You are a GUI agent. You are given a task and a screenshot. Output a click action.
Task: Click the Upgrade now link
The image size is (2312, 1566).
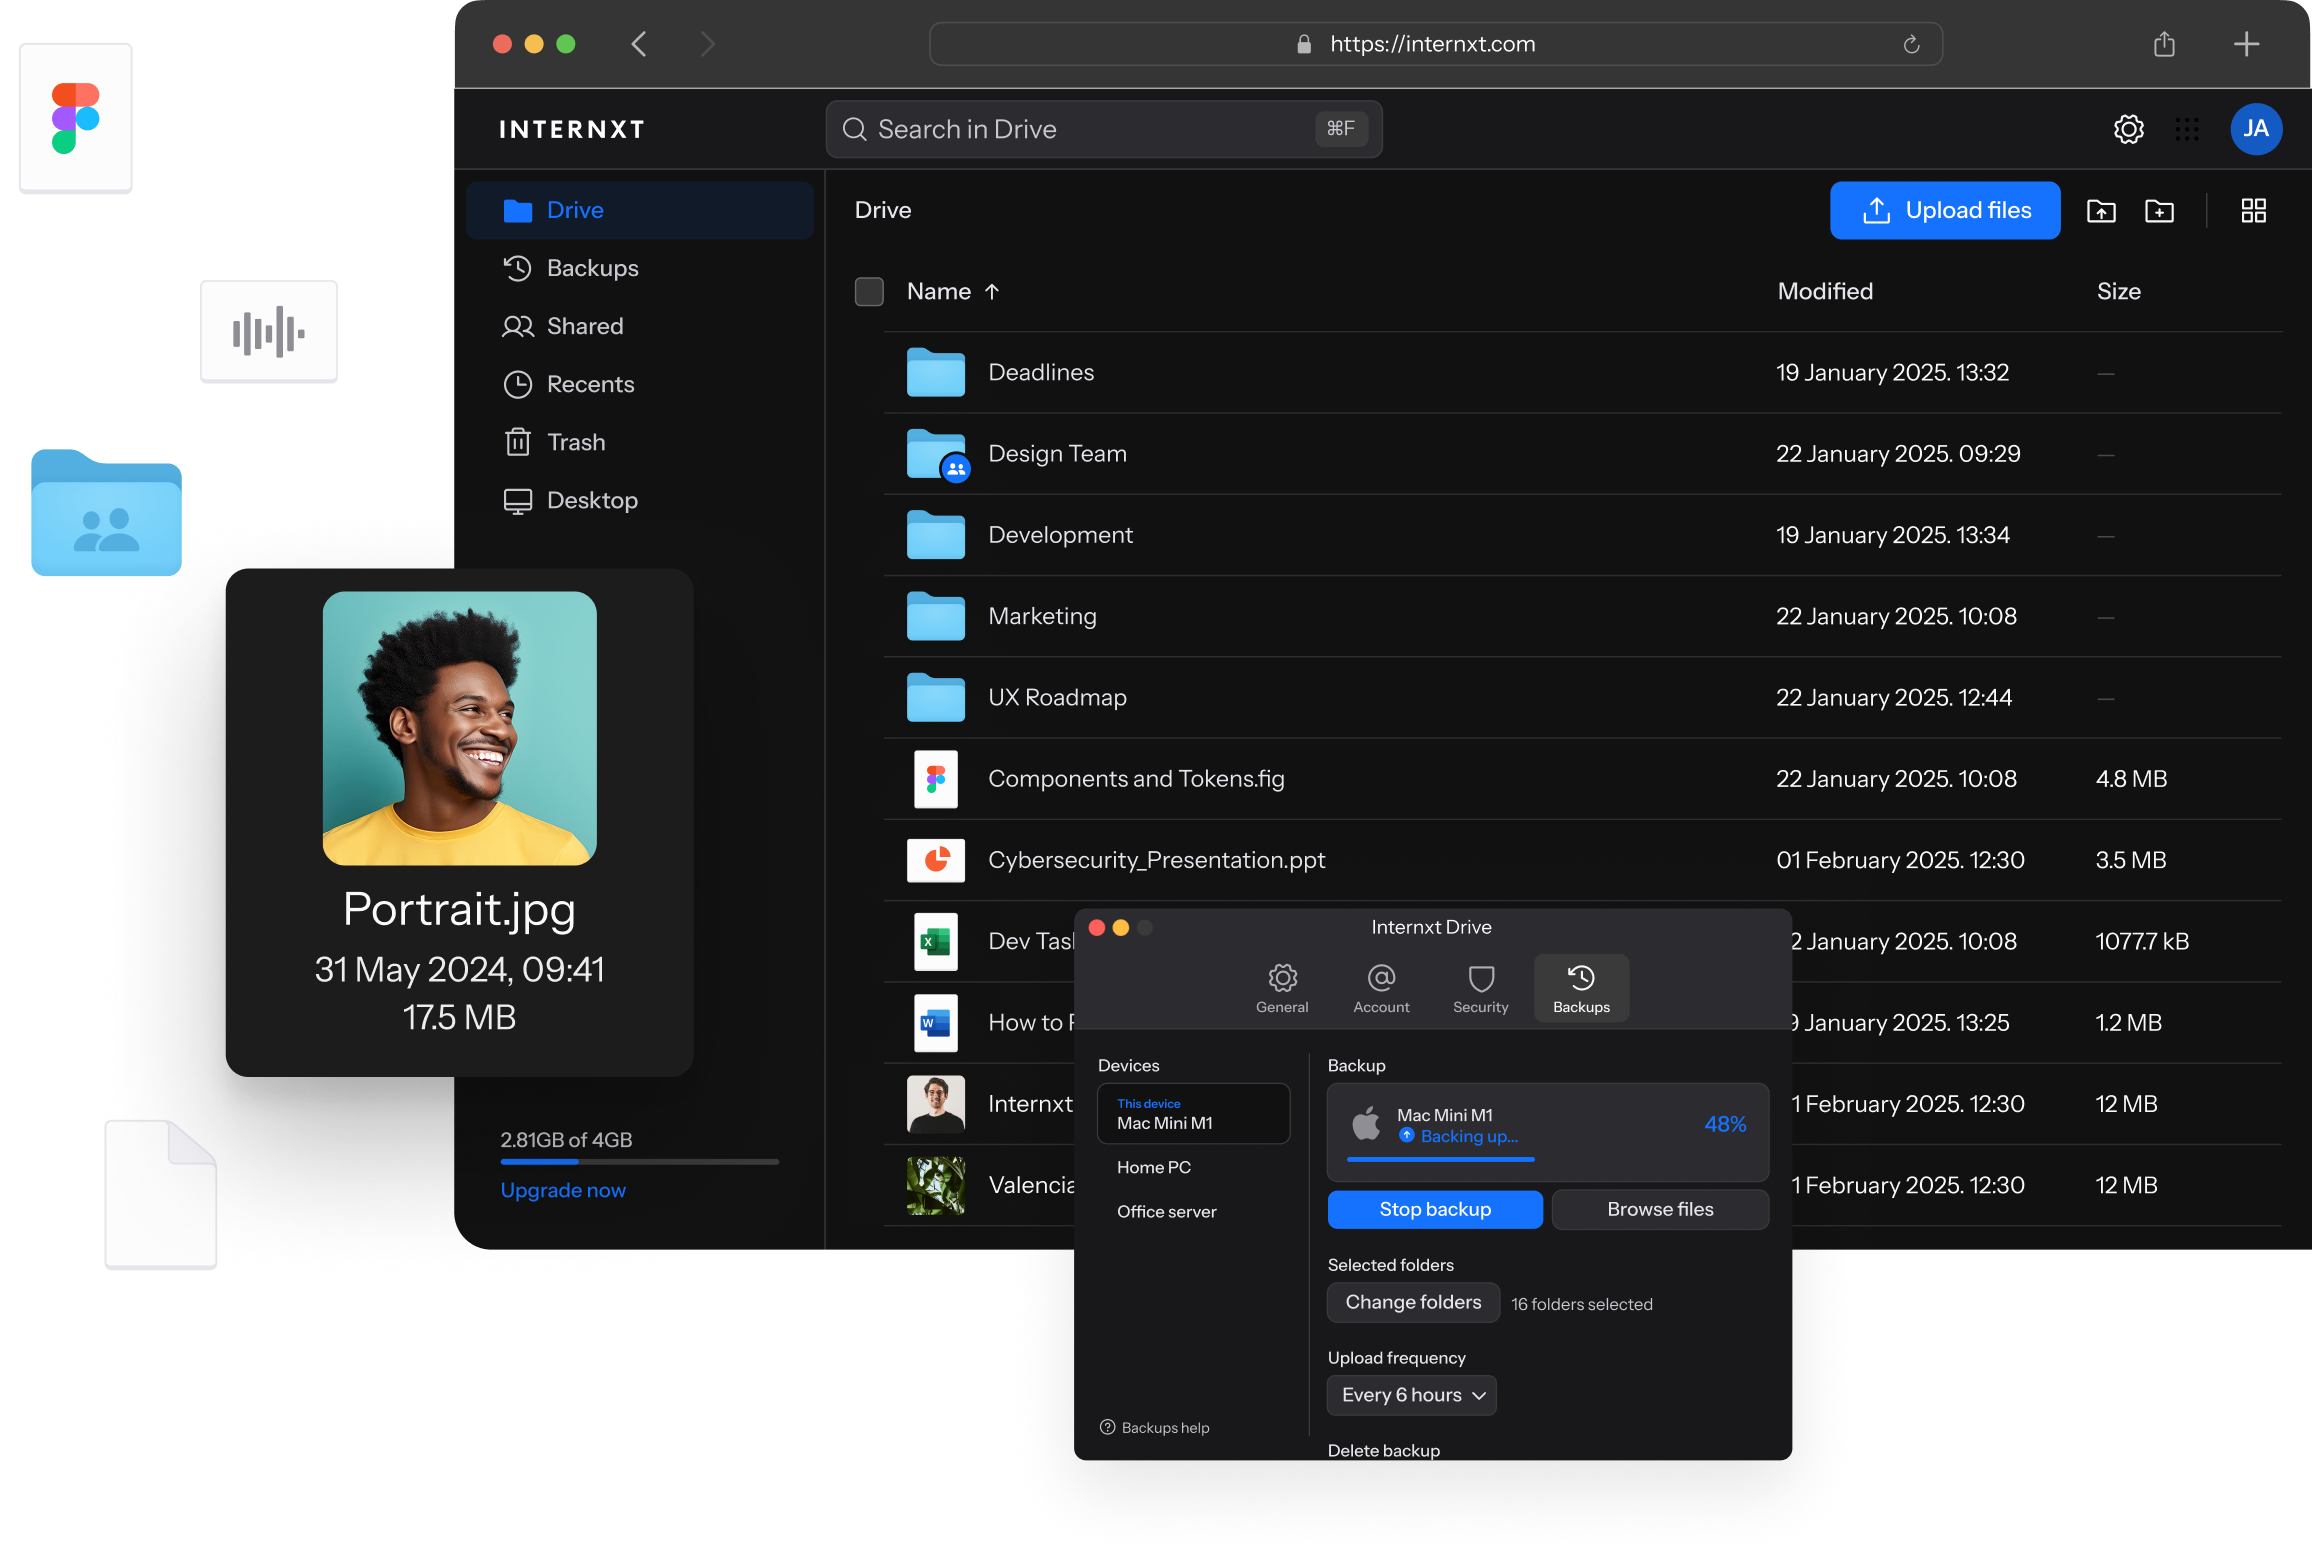point(563,1190)
